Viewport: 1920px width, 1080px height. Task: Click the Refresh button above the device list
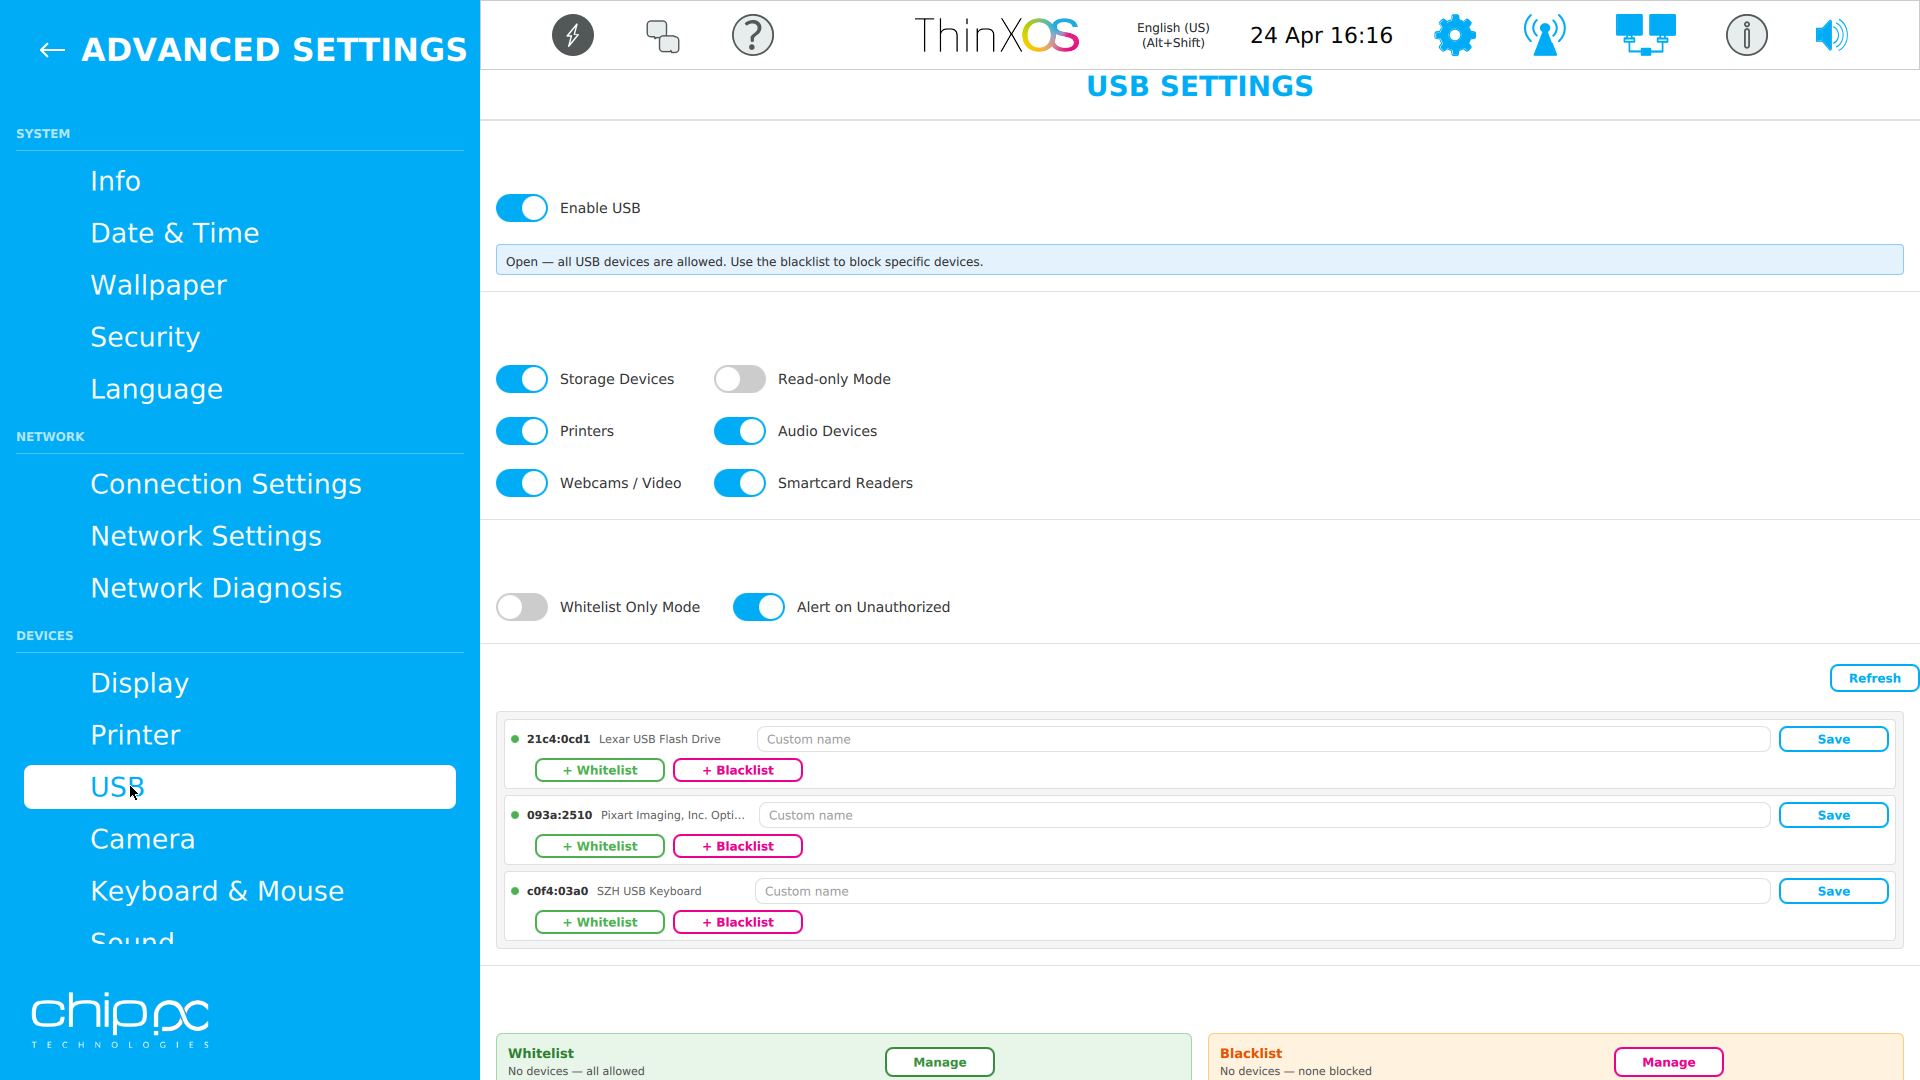click(1874, 678)
